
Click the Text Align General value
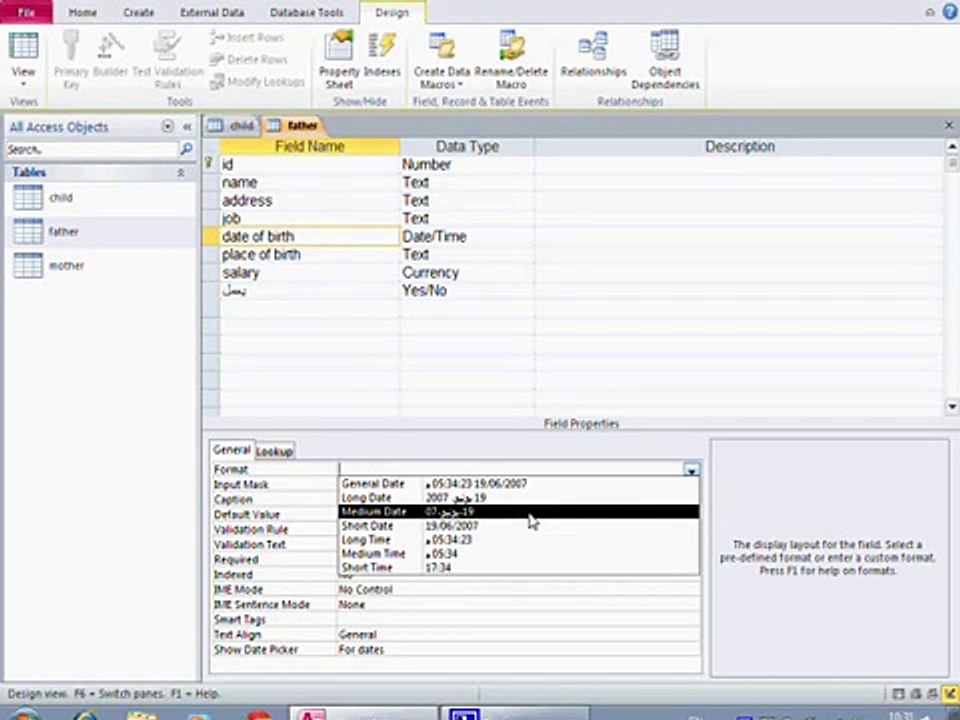[519, 635]
